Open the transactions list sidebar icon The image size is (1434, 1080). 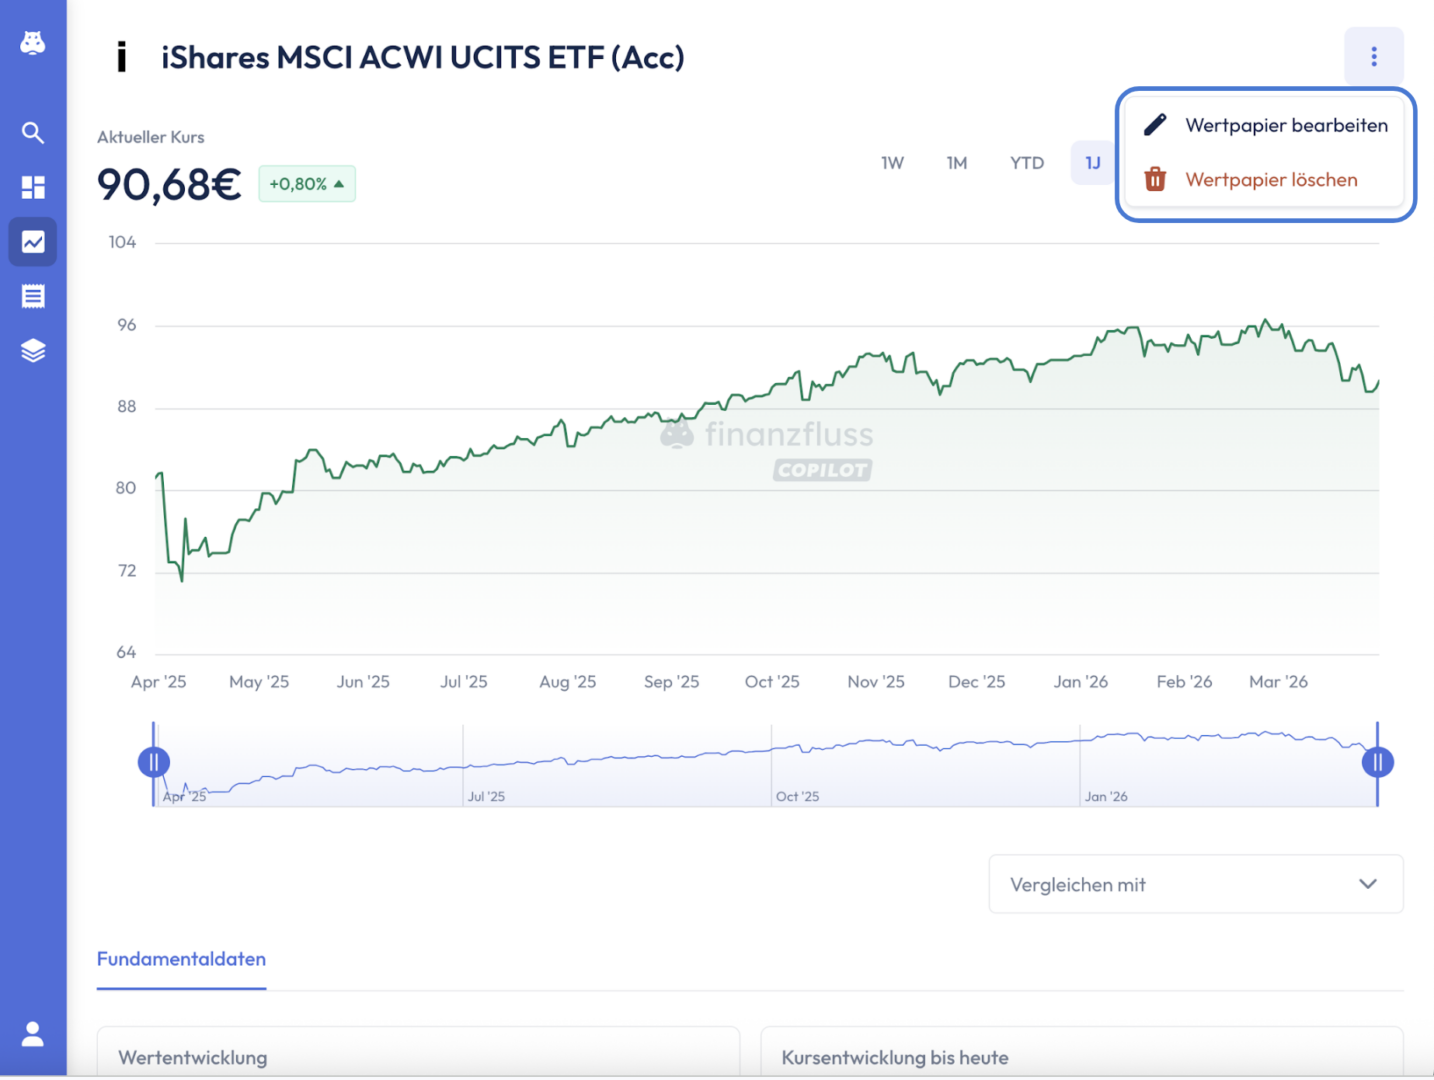click(33, 296)
